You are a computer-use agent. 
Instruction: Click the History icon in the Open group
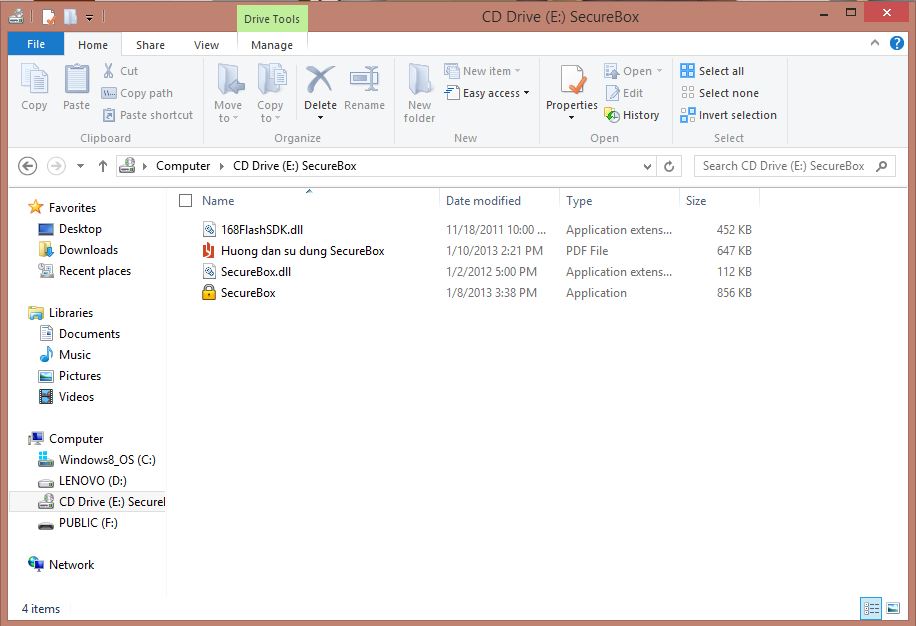pos(632,115)
